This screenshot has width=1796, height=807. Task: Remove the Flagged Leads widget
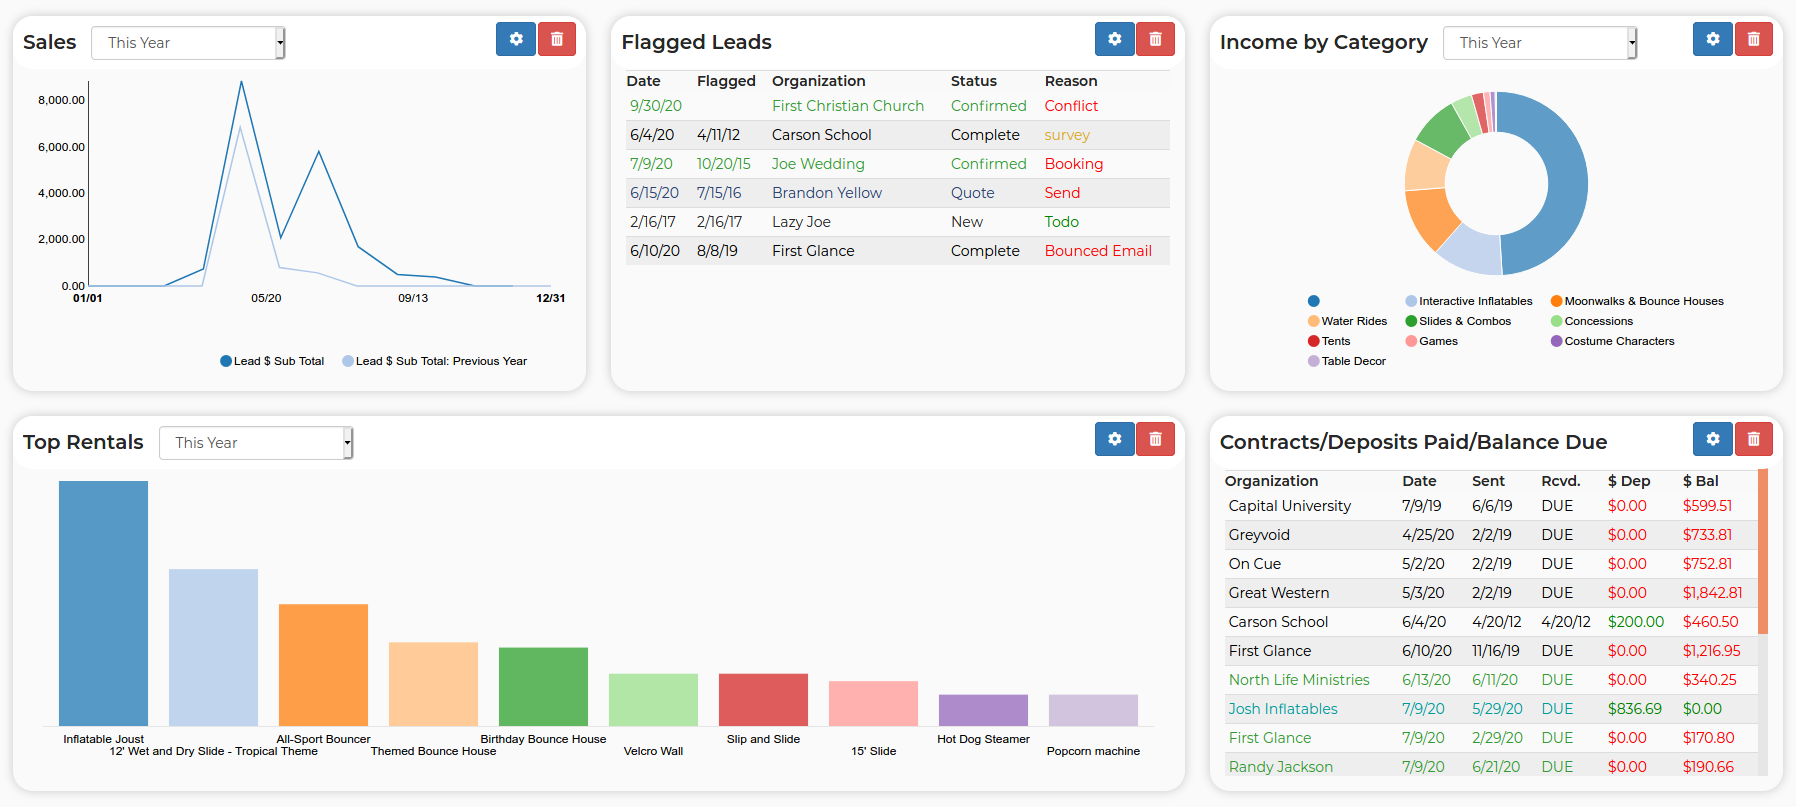pos(1155,39)
